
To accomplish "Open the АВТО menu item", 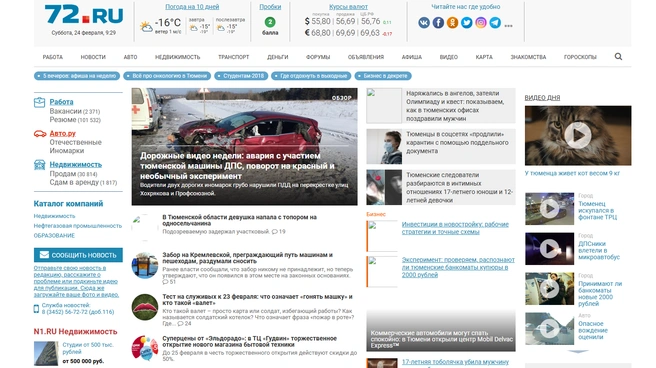I will tap(130, 57).
